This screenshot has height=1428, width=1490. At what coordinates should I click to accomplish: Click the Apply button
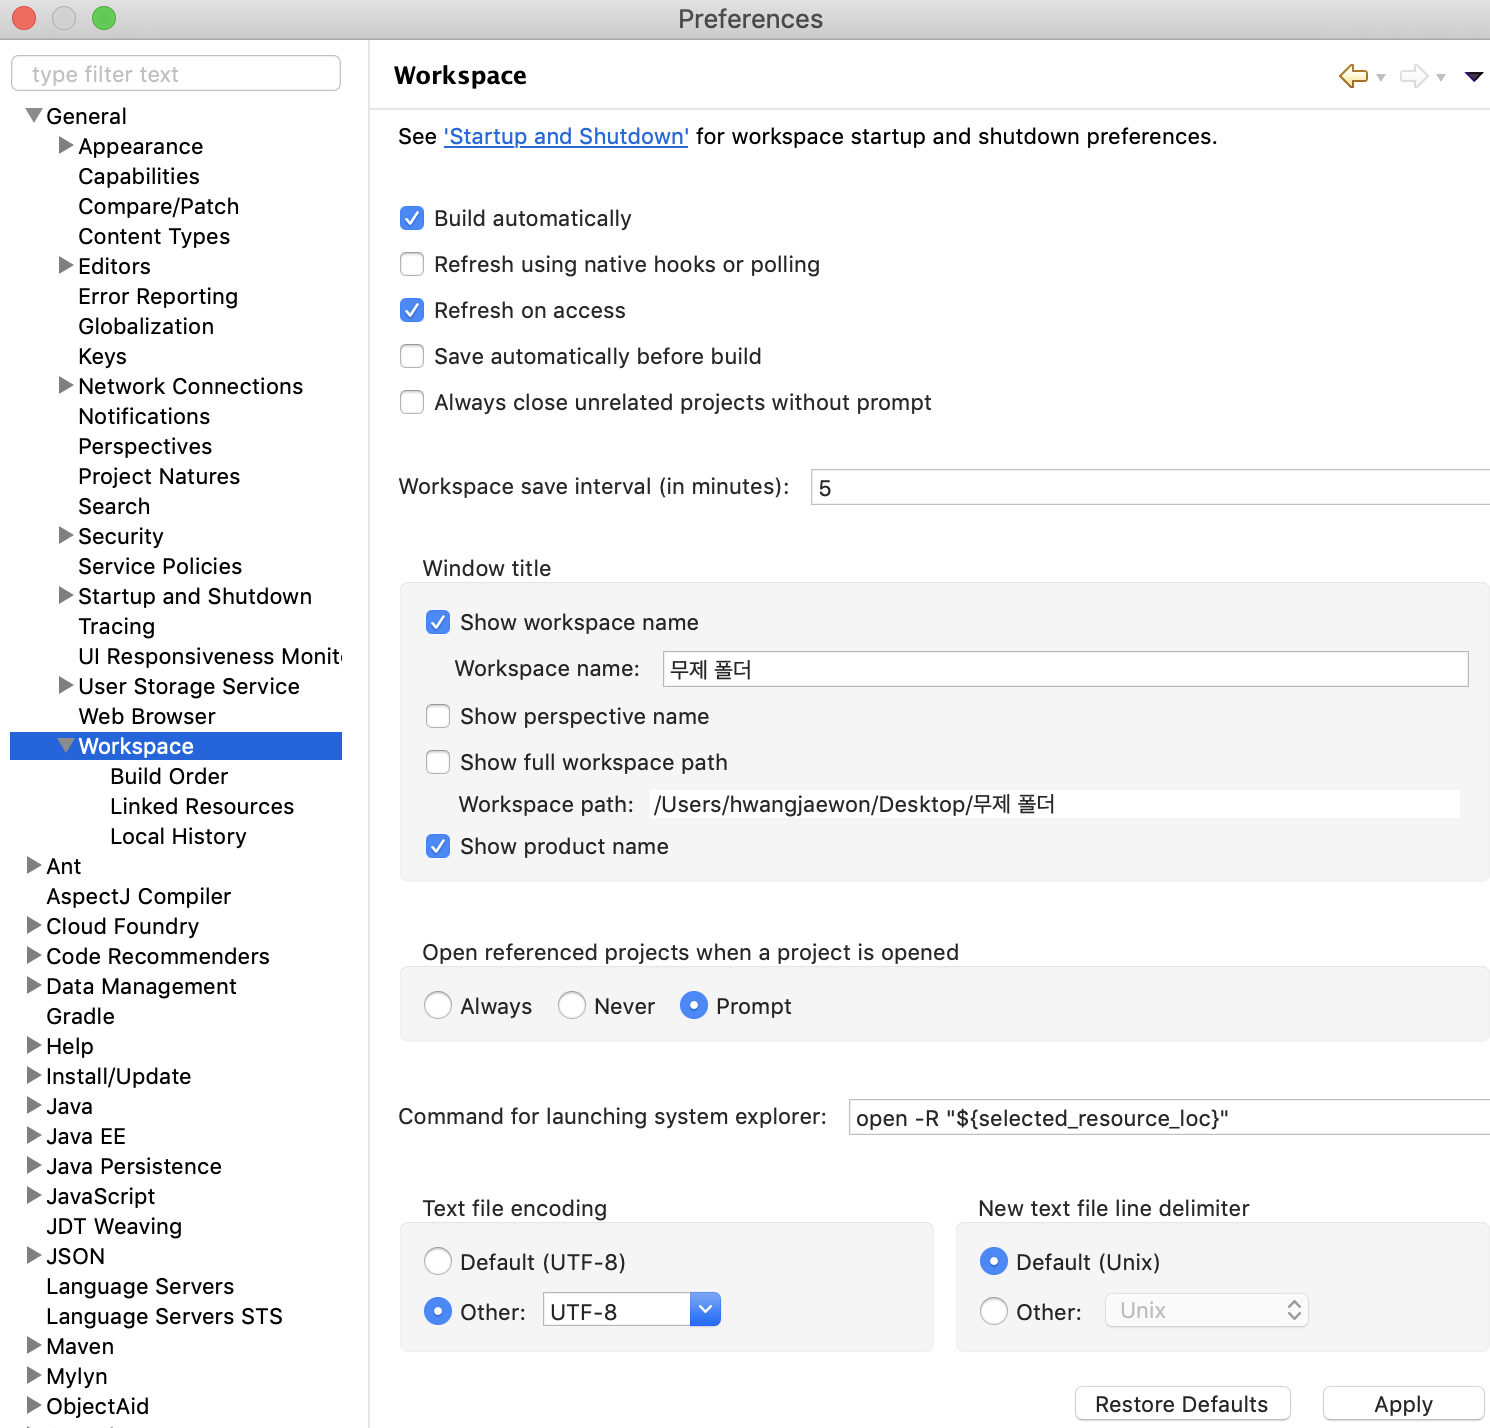(x=1403, y=1404)
